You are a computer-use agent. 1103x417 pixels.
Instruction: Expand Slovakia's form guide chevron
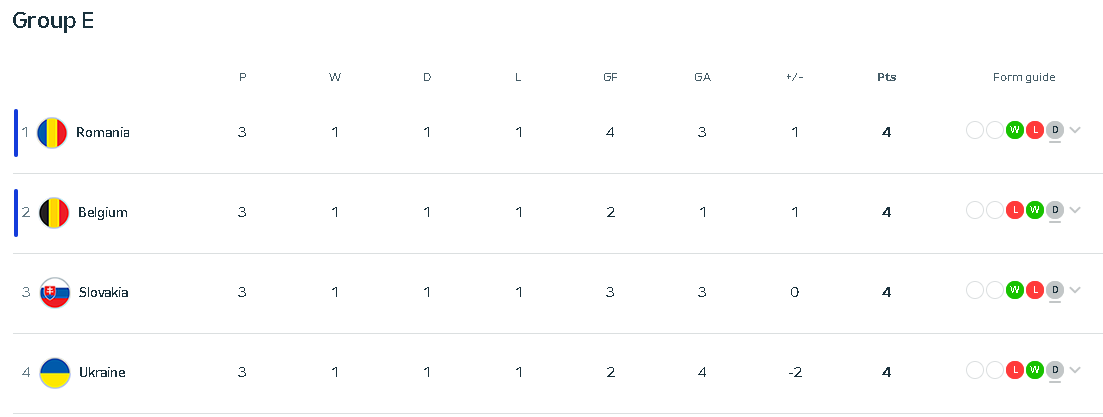pos(1075,290)
